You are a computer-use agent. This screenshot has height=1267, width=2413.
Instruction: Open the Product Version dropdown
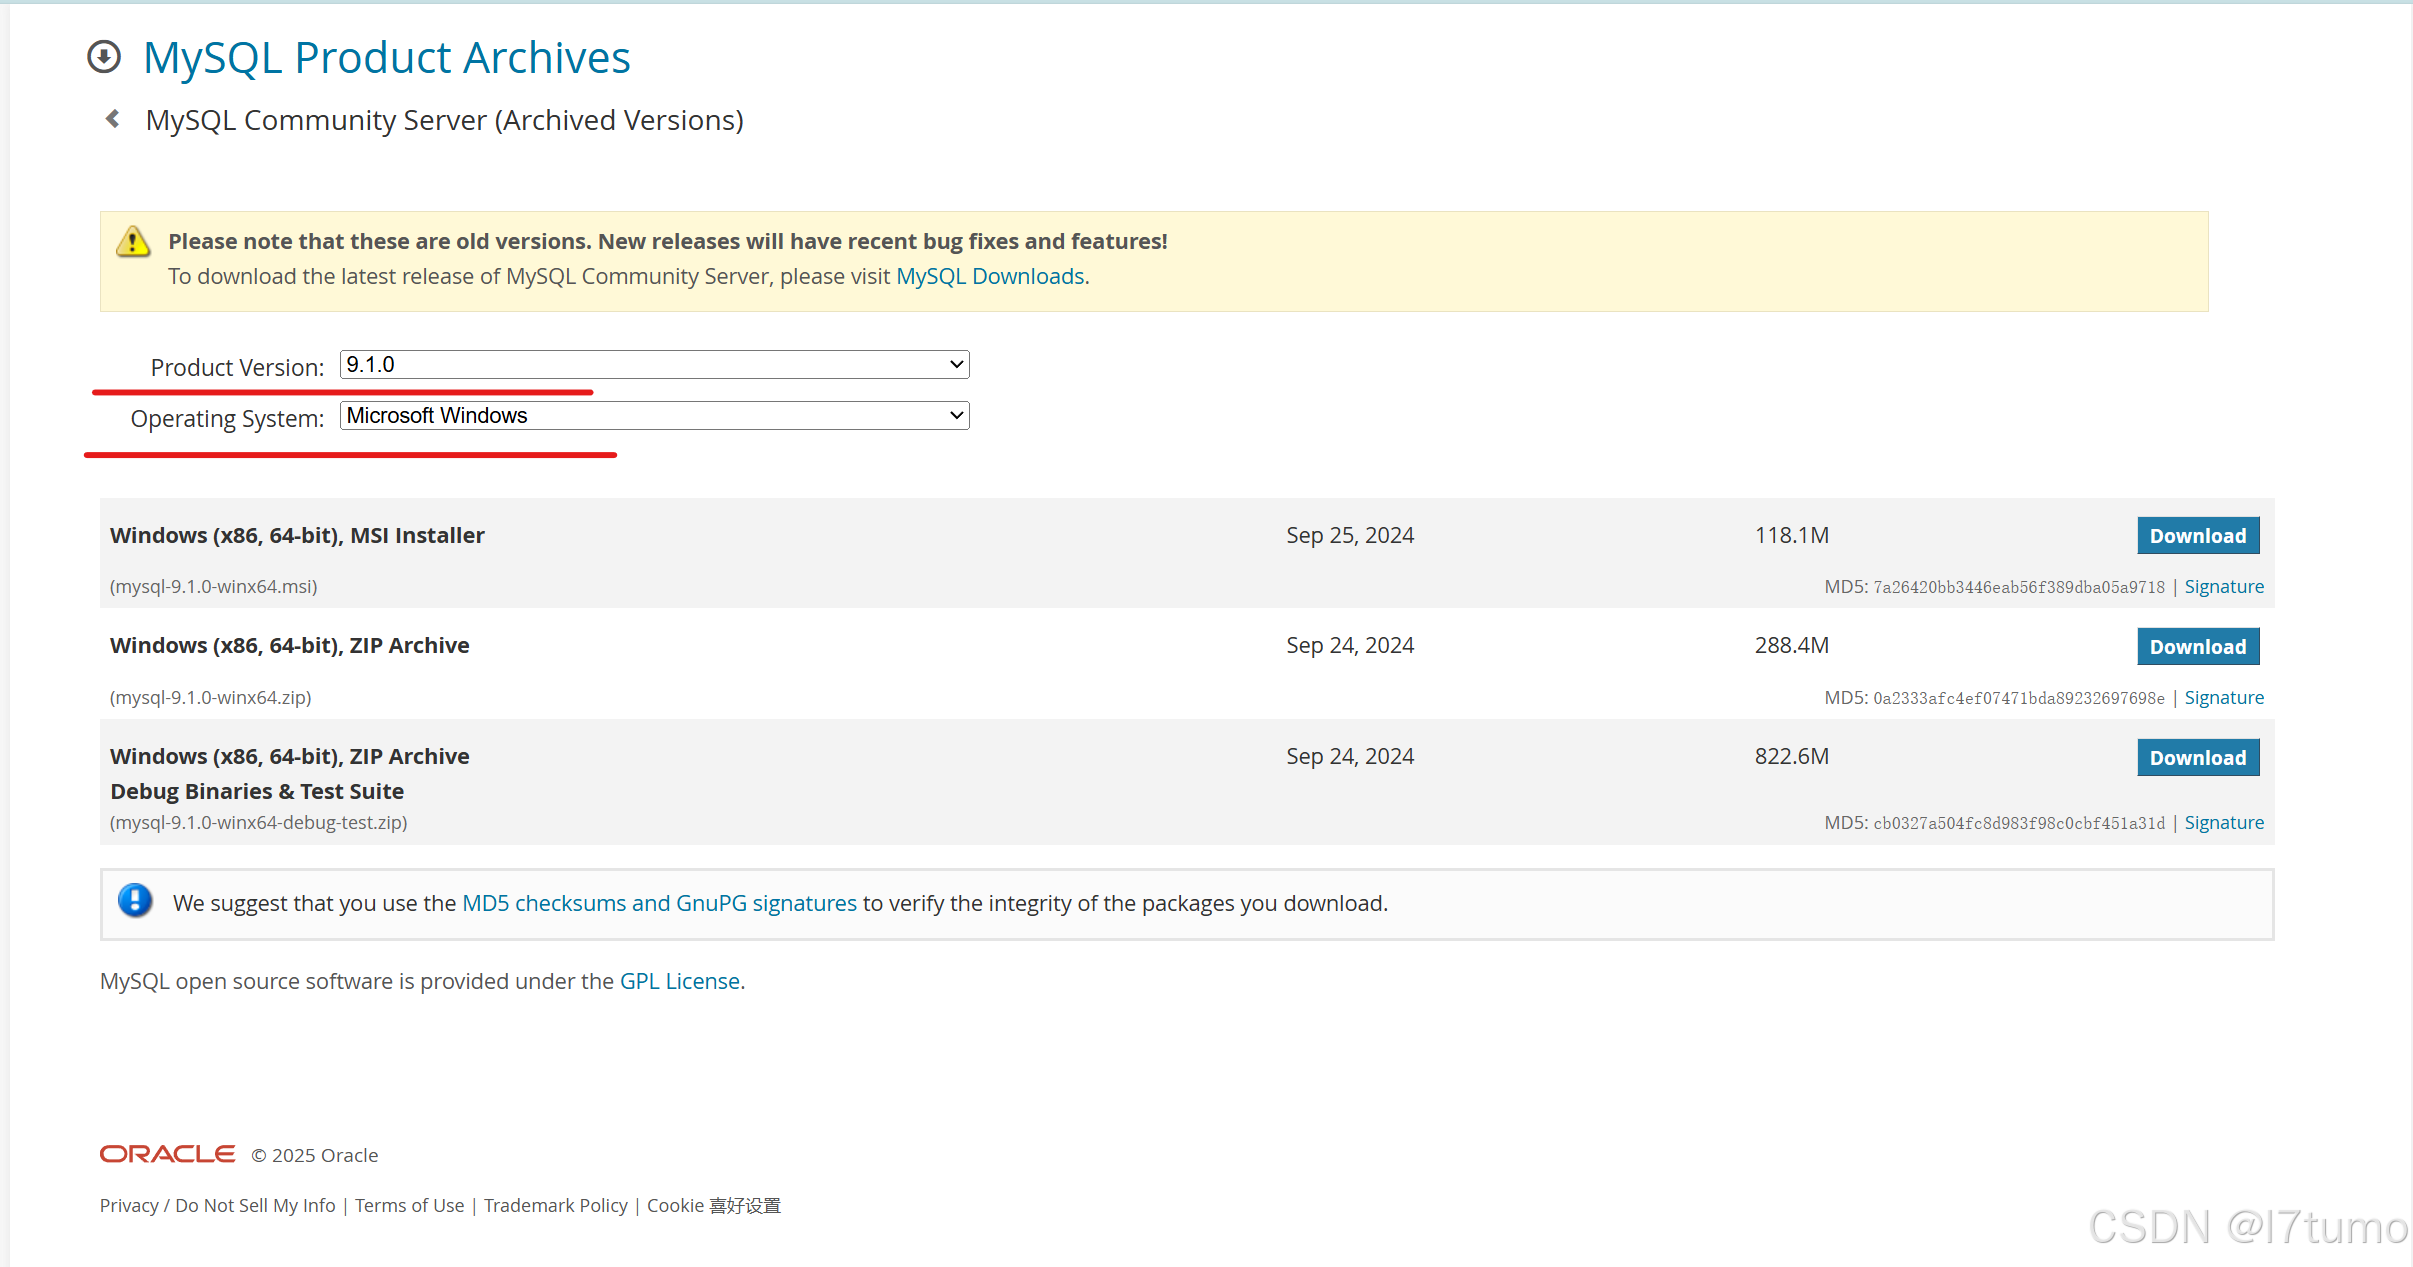tap(654, 364)
